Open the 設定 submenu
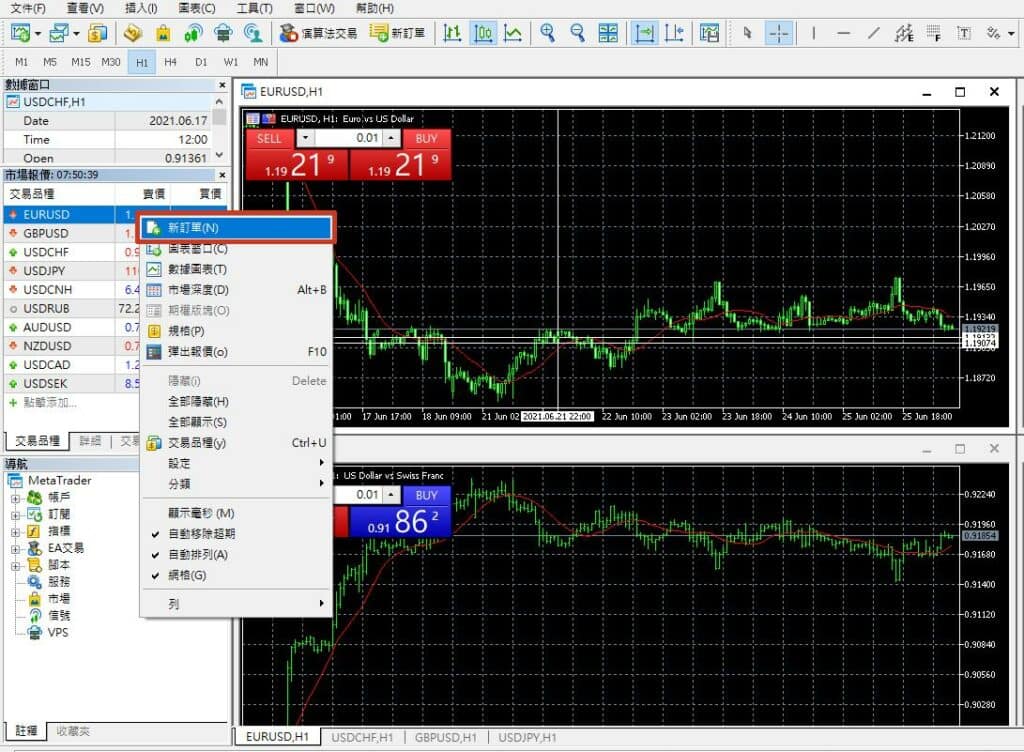The width and height of the screenshot is (1024, 752). (x=236, y=463)
